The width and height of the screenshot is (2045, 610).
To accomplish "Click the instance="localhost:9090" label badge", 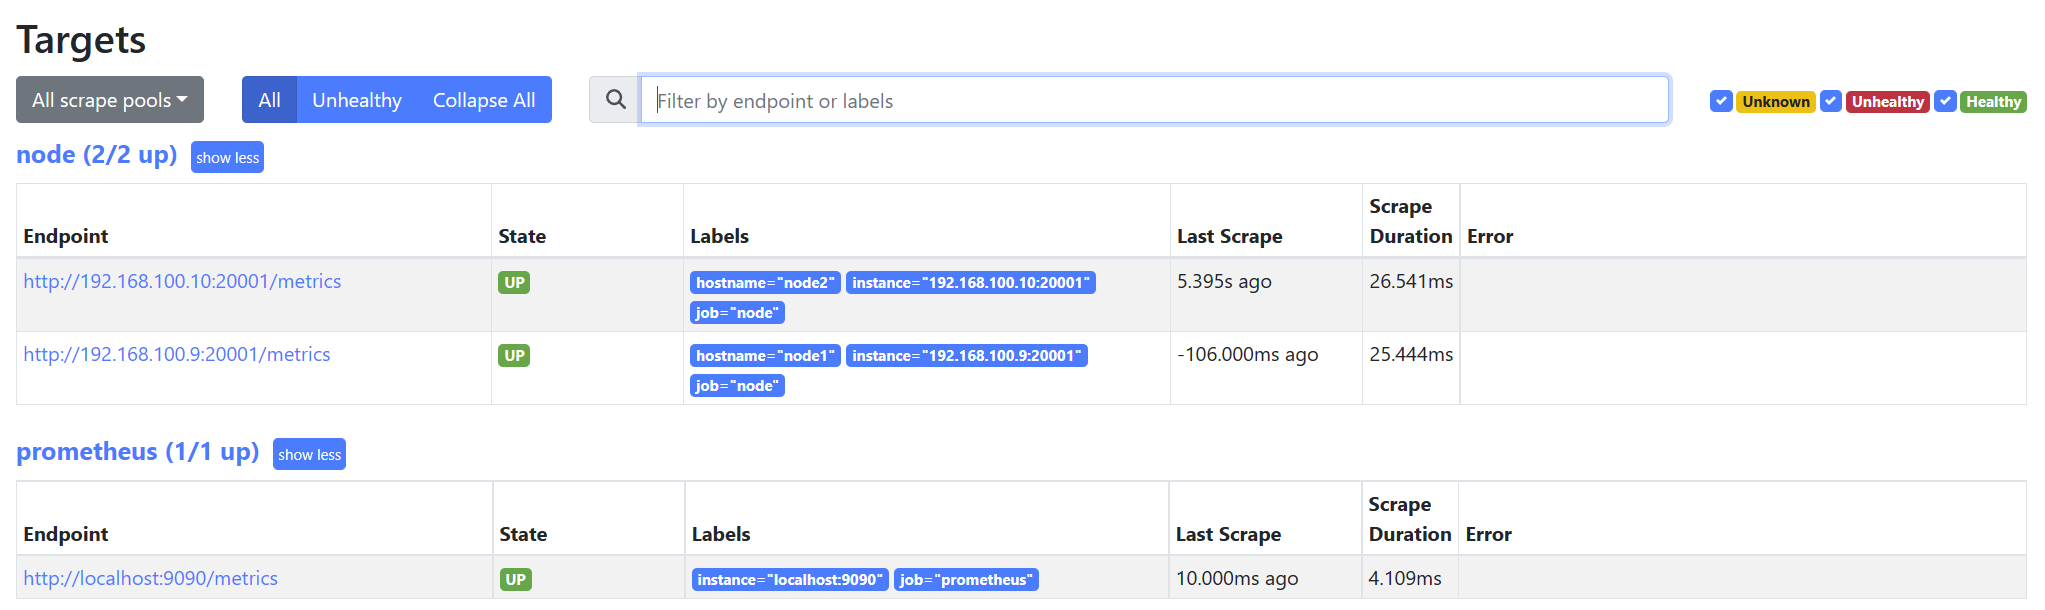I will tap(790, 580).
